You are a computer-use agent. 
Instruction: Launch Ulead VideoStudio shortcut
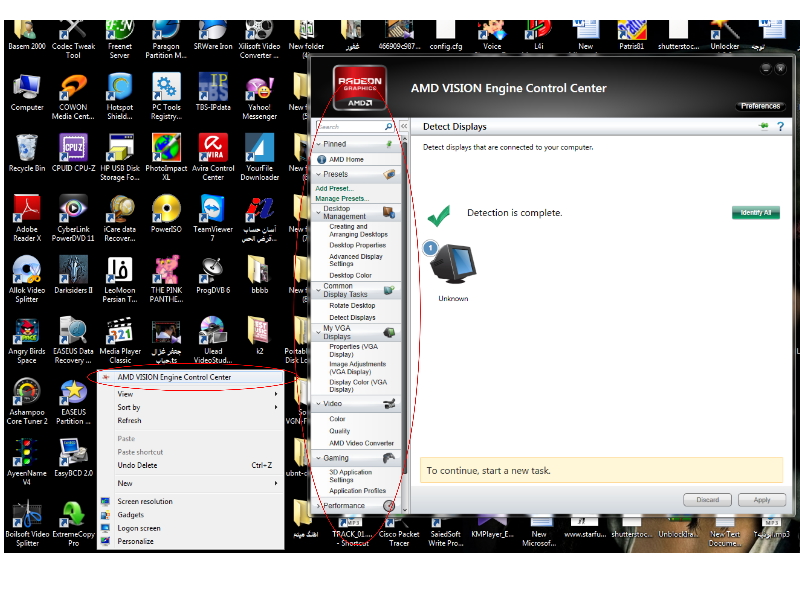pyautogui.click(x=213, y=341)
